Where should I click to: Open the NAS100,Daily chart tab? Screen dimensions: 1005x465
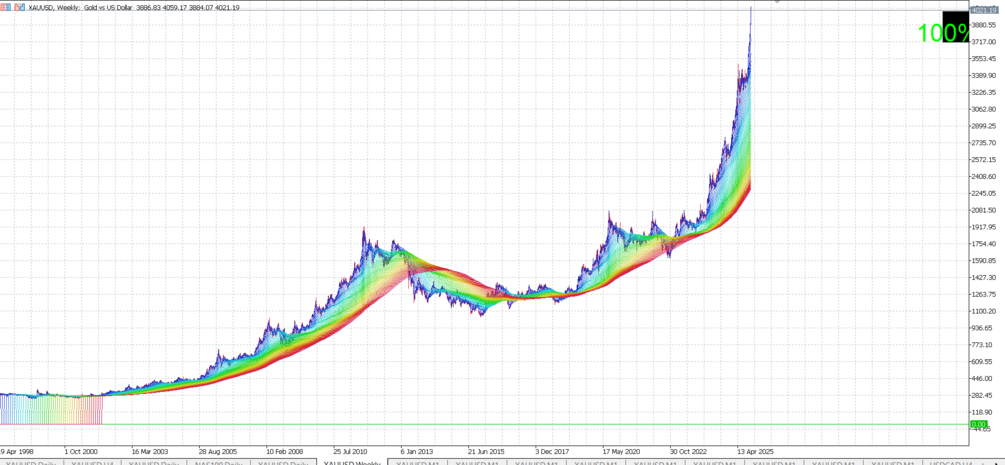(221, 461)
